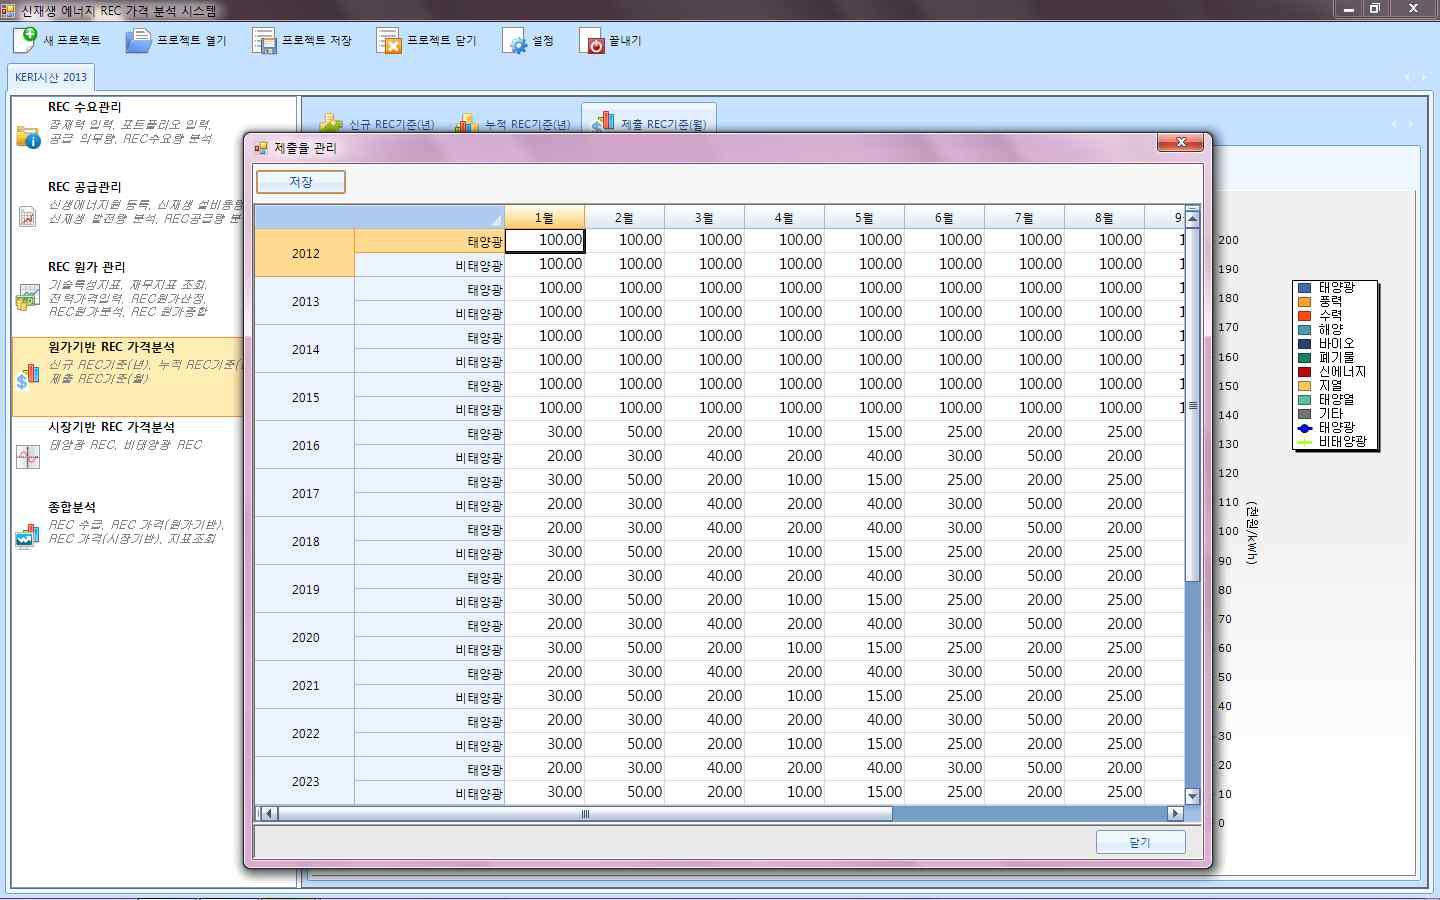Click 2016 비태양광 3월 cell 40.00
1440x900 pixels.
[x=705, y=456]
